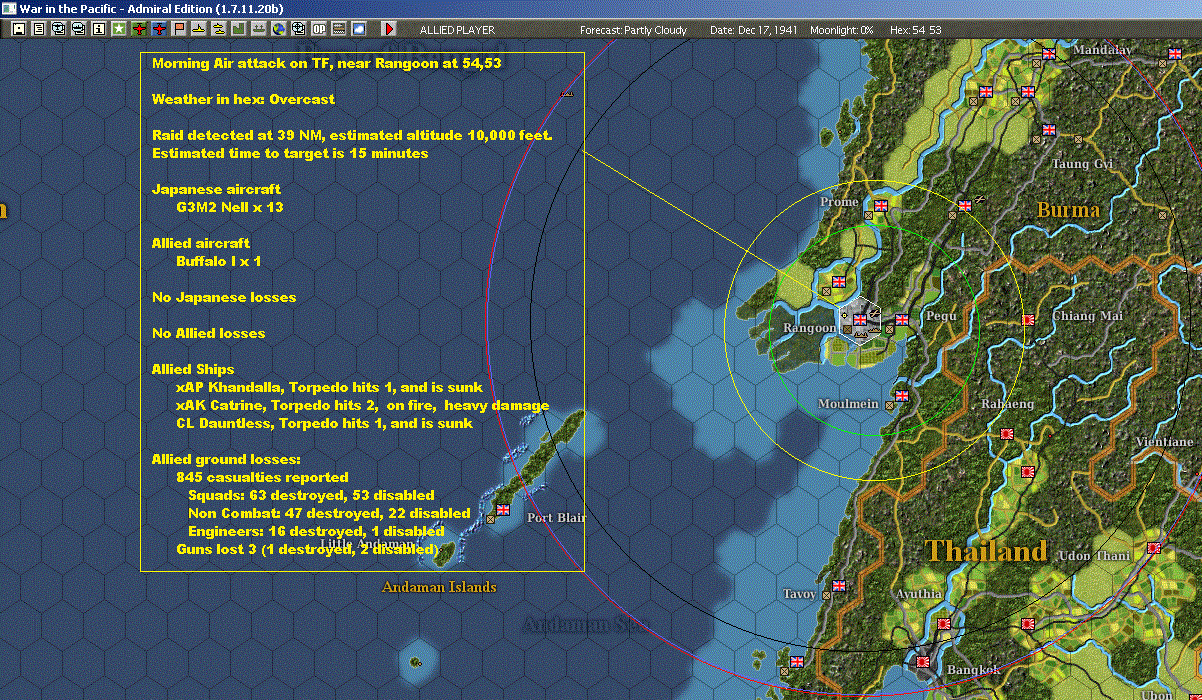1202x700 pixels.
Task: Select the Japanese flag near Rahaeng
Action: tap(1006, 433)
